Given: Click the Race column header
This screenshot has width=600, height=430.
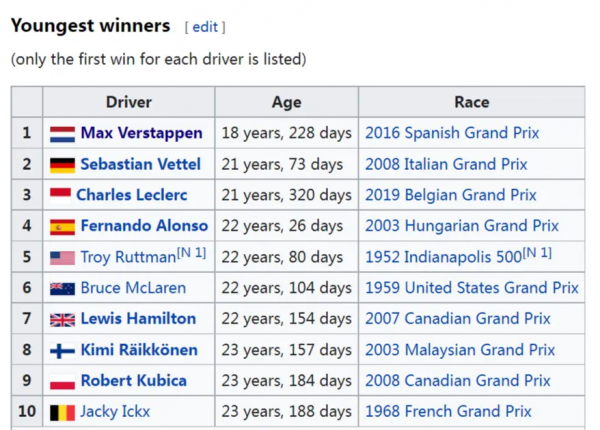Looking at the screenshot, I should click(x=472, y=102).
